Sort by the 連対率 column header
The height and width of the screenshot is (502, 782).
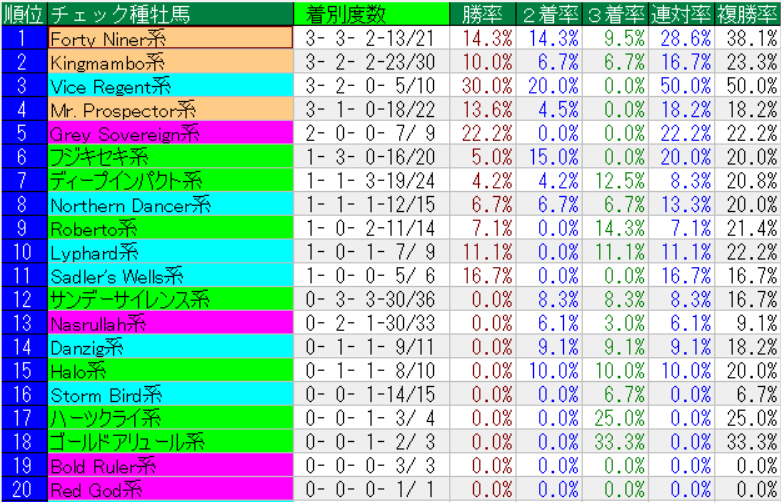tap(681, 13)
